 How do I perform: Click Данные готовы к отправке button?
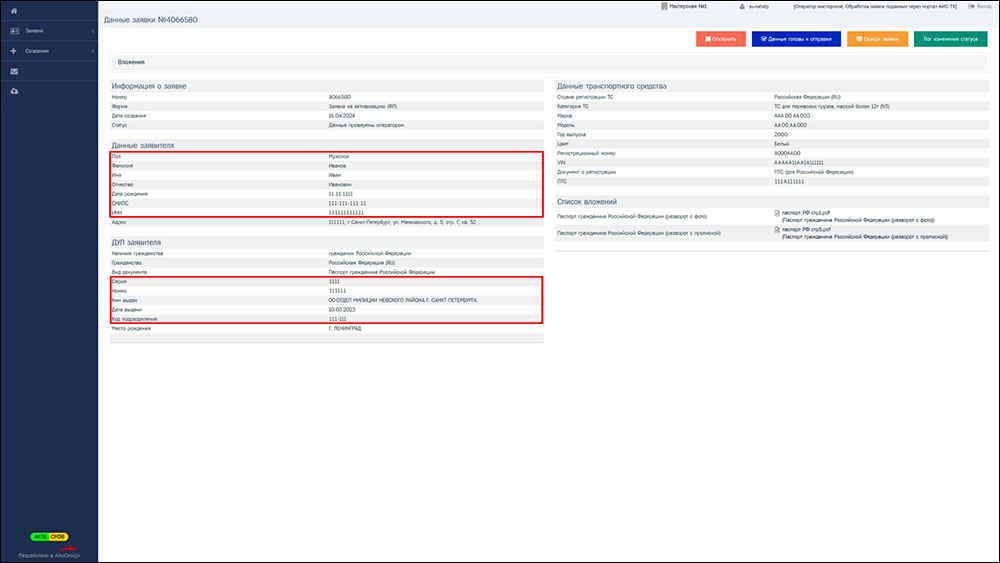tap(795, 39)
